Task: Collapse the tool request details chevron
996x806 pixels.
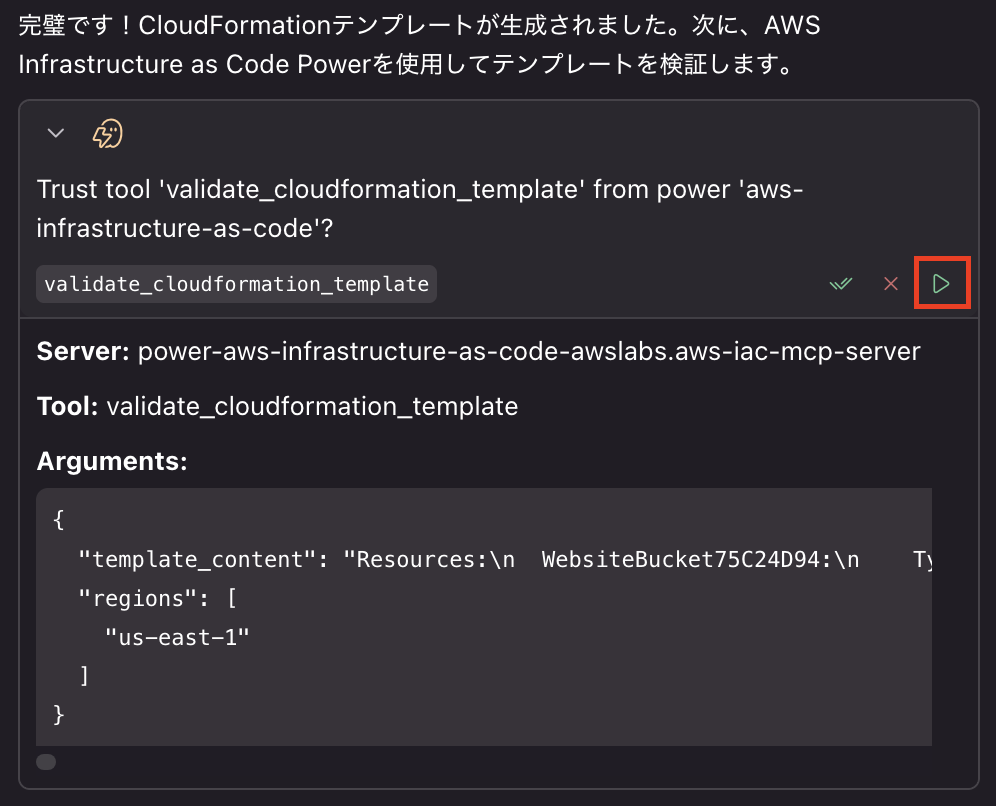Action: click(x=56, y=133)
